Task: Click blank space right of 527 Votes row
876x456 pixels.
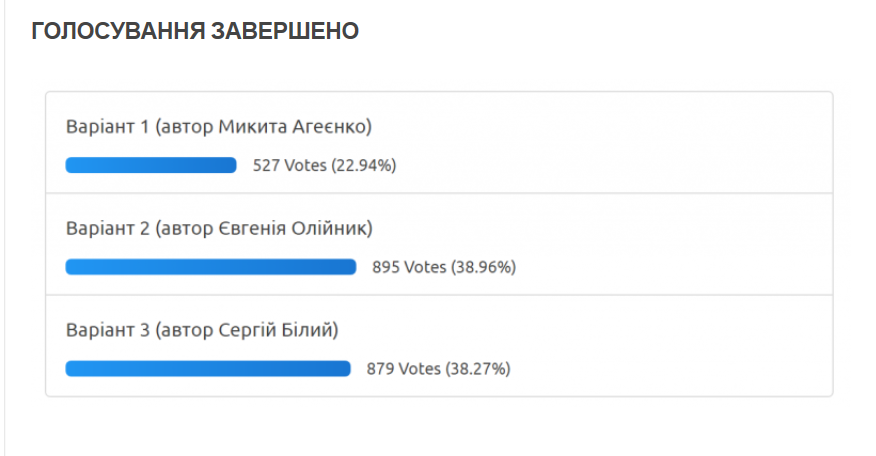Action: point(620,166)
